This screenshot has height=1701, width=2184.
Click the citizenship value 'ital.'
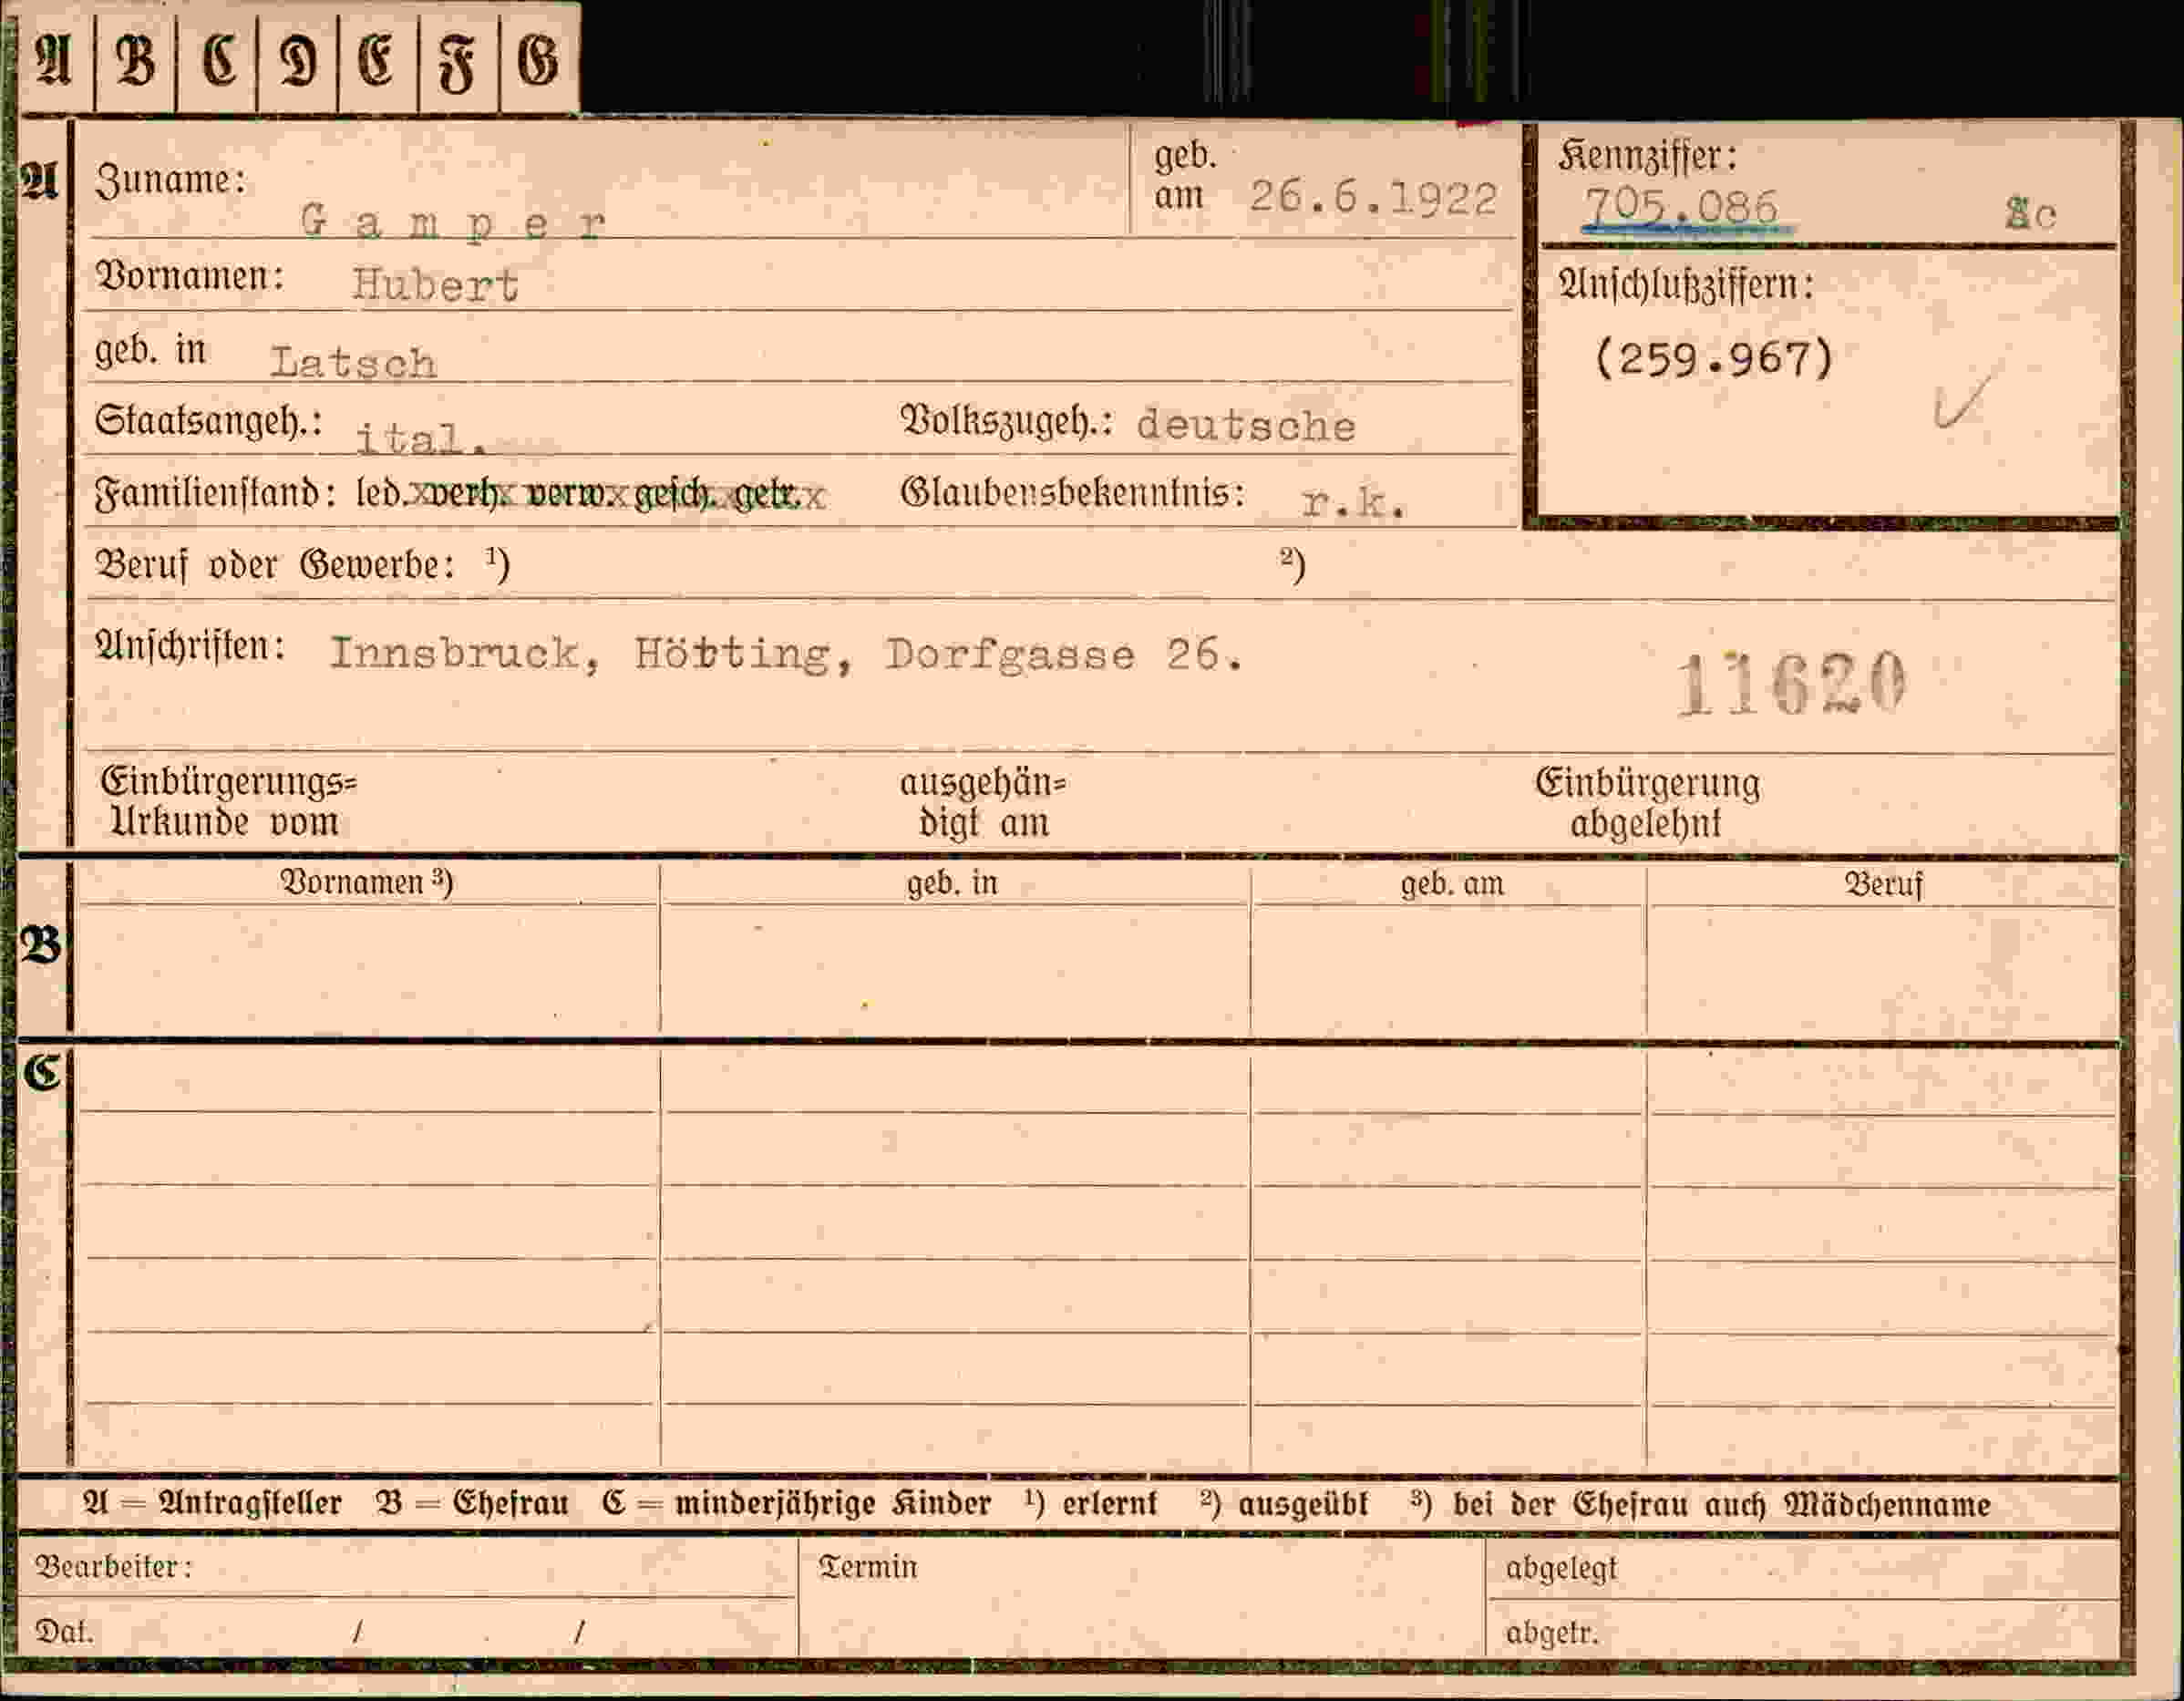tap(422, 437)
